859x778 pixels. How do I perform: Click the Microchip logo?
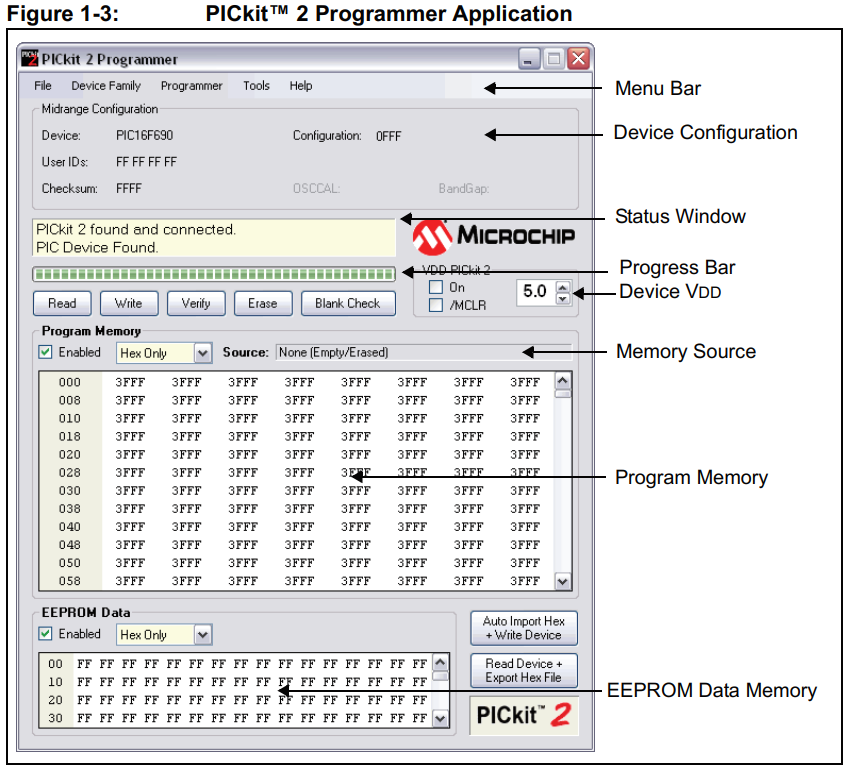[494, 237]
